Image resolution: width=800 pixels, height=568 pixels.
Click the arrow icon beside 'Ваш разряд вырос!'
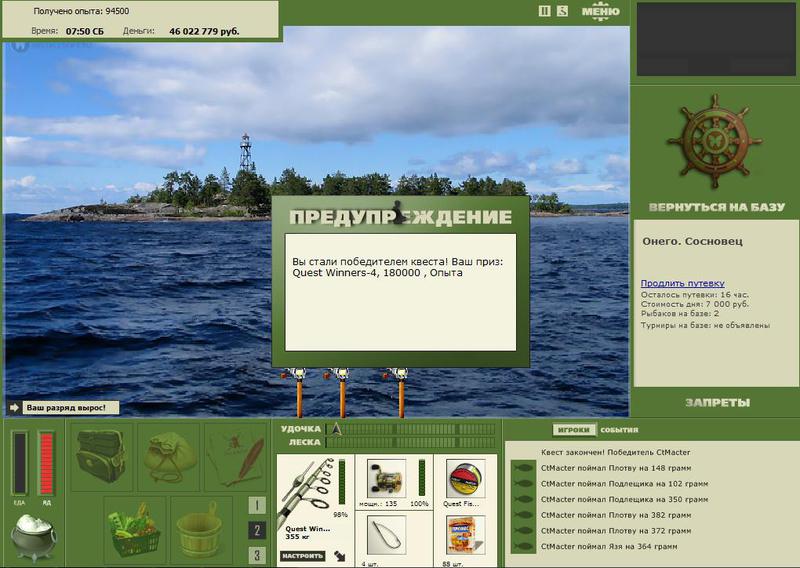[x=14, y=407]
